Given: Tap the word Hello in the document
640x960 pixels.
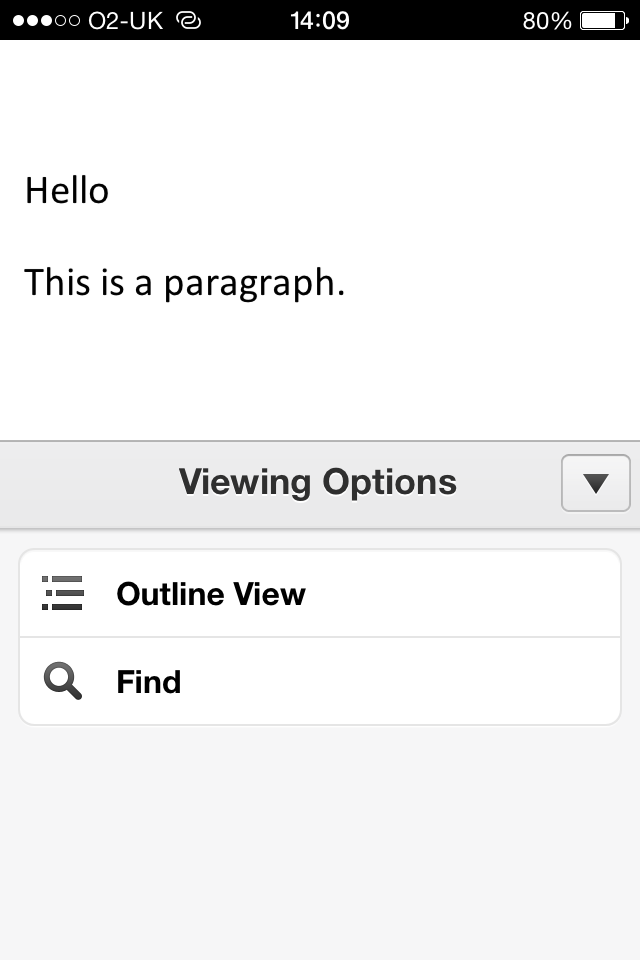Looking at the screenshot, I should click(x=67, y=190).
